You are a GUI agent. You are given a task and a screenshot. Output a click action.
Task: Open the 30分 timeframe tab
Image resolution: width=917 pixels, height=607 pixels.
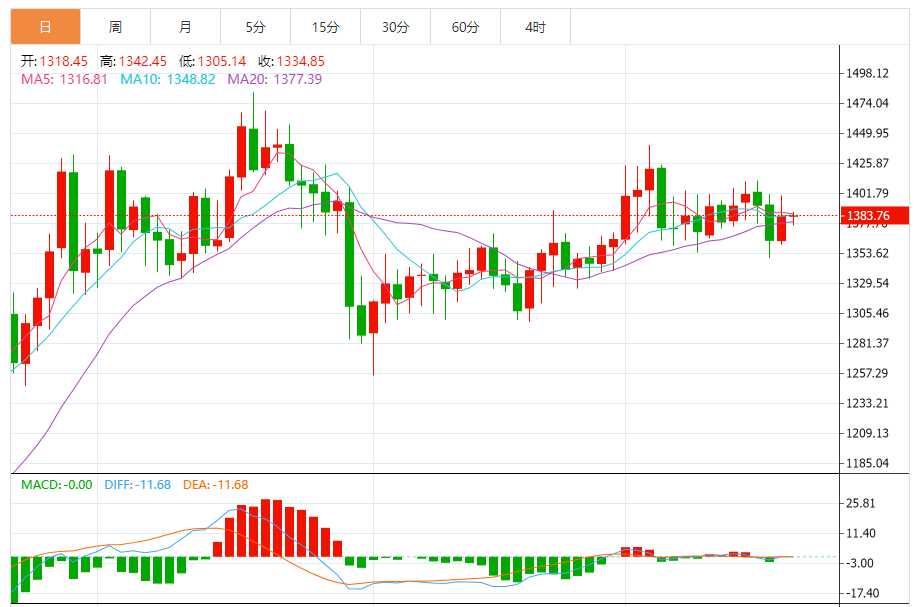[395, 27]
